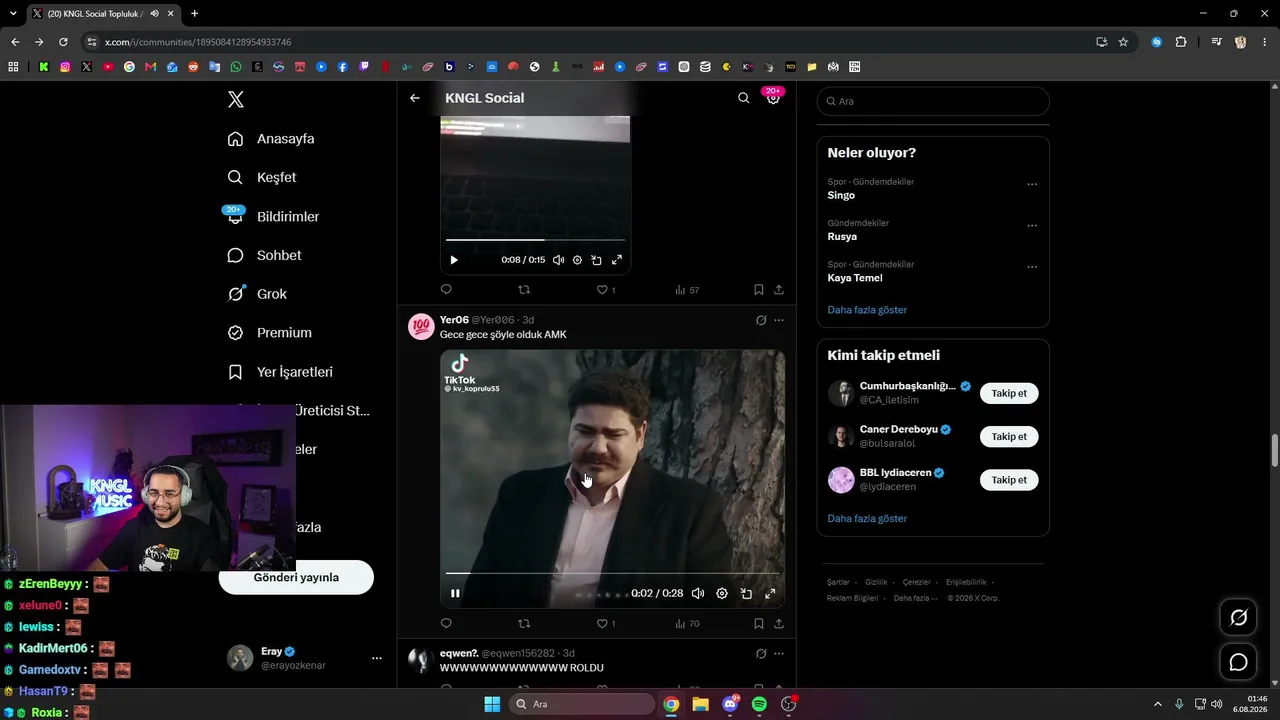Go back using KNGL Social header arrow
Viewport: 1280px width, 720px height.
click(415, 98)
